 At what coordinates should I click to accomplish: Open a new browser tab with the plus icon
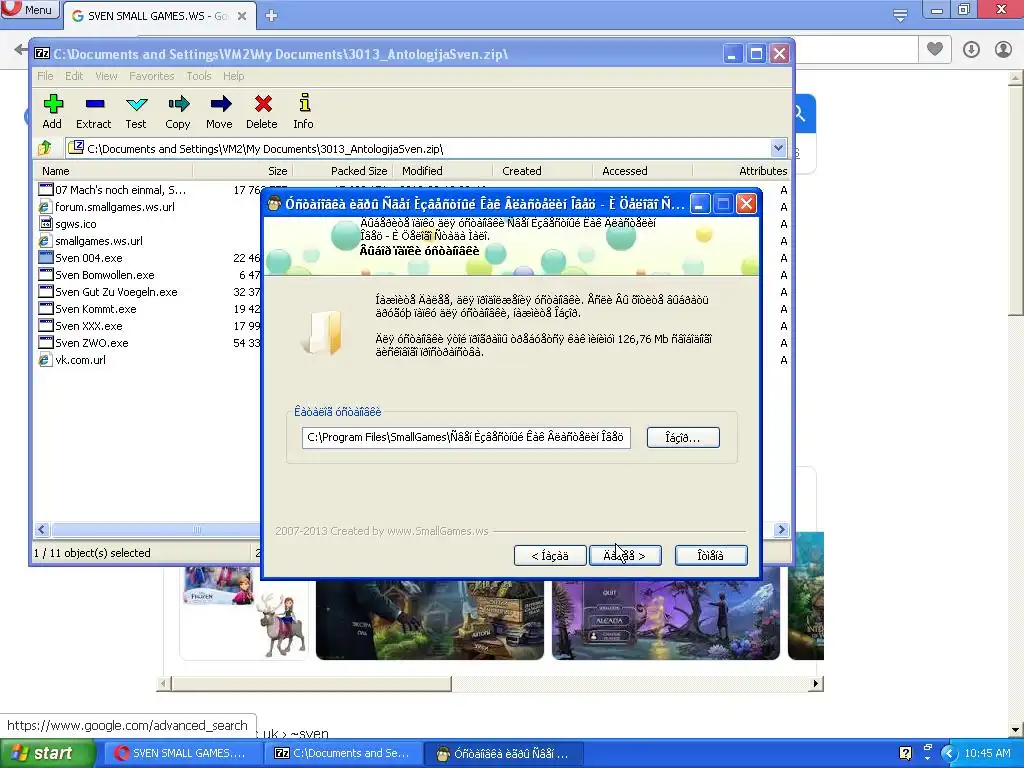[272, 16]
